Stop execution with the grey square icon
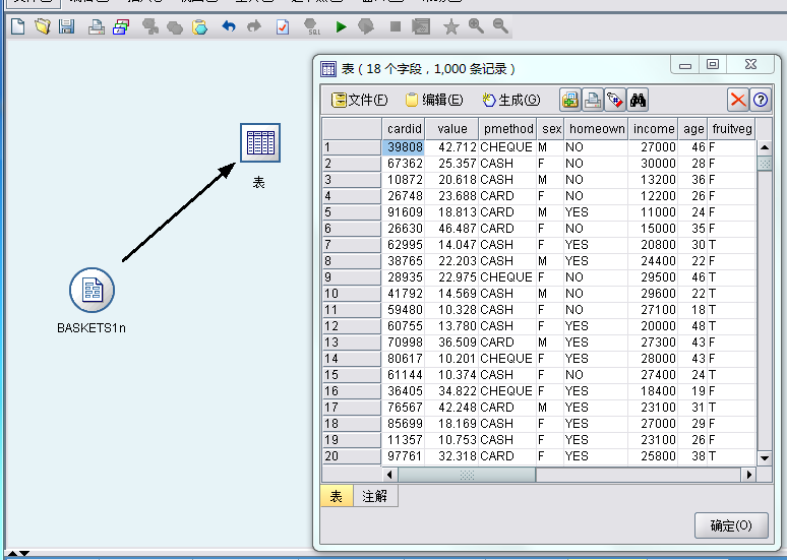The height and width of the screenshot is (560, 787). click(x=396, y=26)
